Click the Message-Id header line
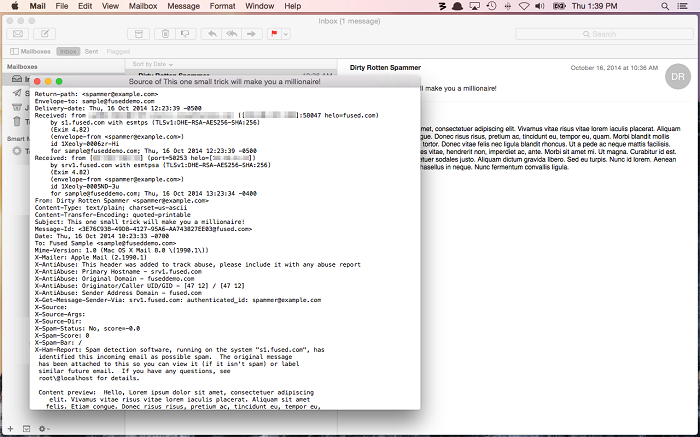Viewport: 700px width, 437px height. [143, 229]
